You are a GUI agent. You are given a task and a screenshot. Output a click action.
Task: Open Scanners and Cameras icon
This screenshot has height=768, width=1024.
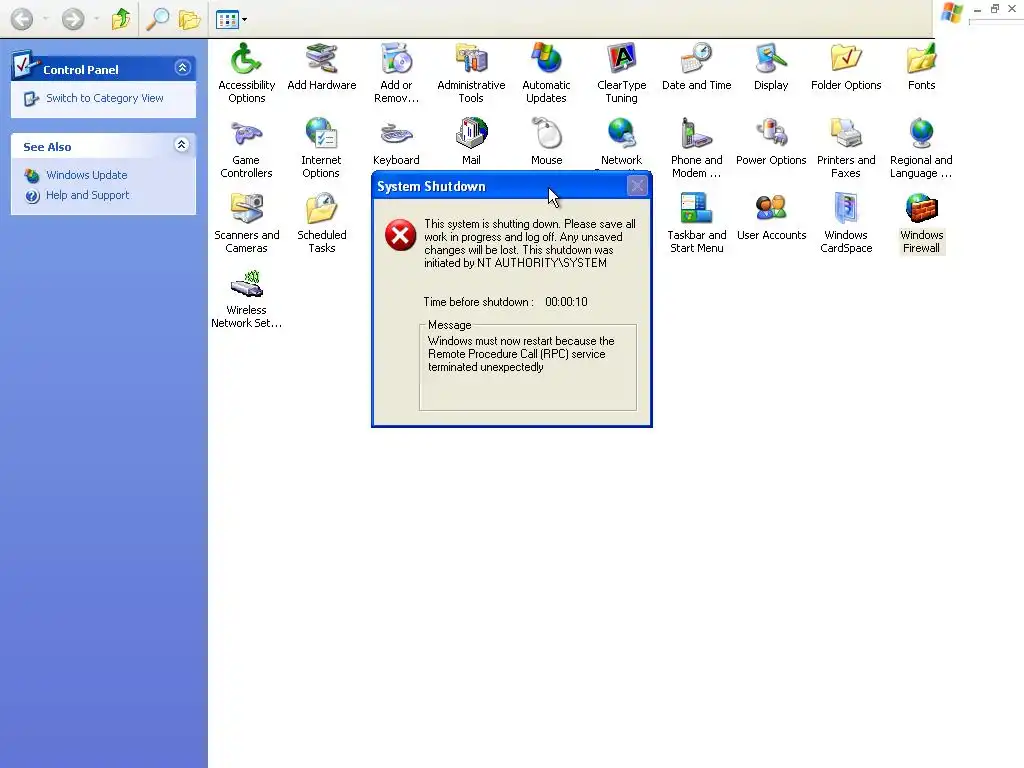coord(246,223)
